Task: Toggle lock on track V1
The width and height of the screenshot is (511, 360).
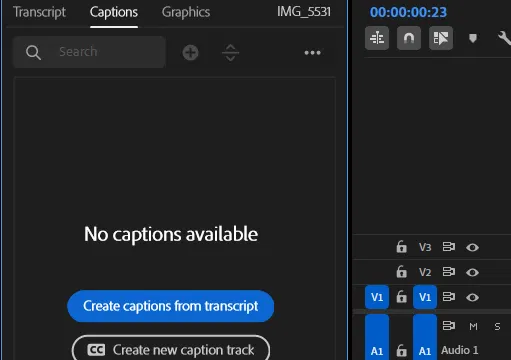Action: click(401, 296)
